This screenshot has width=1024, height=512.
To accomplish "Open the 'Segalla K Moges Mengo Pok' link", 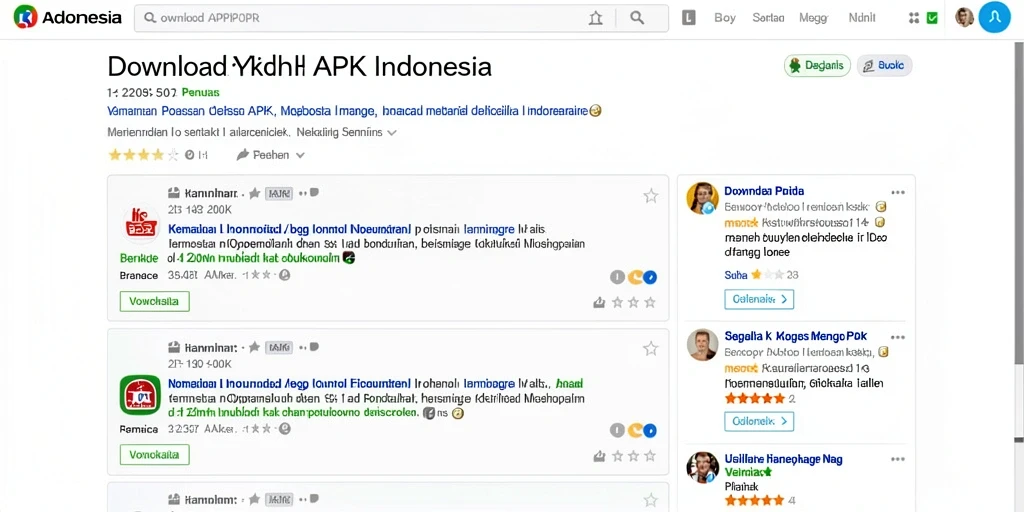I will (795, 336).
